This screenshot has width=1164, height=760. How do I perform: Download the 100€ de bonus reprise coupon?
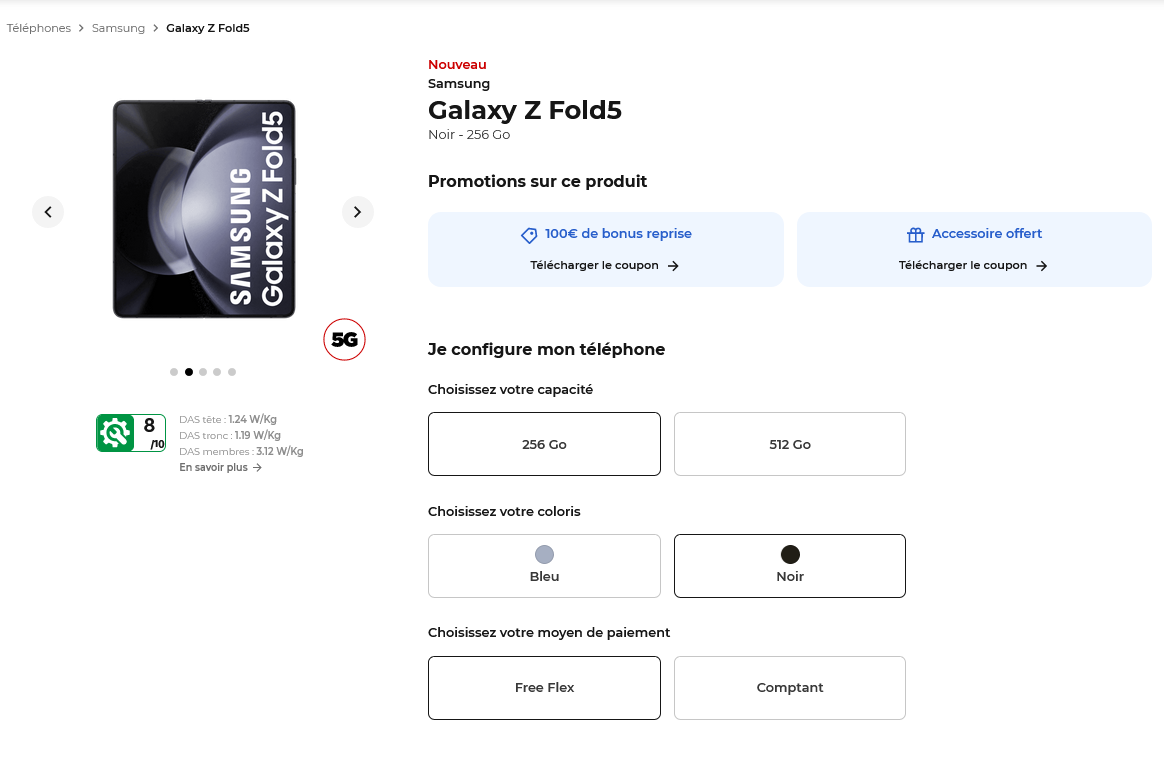click(595, 266)
